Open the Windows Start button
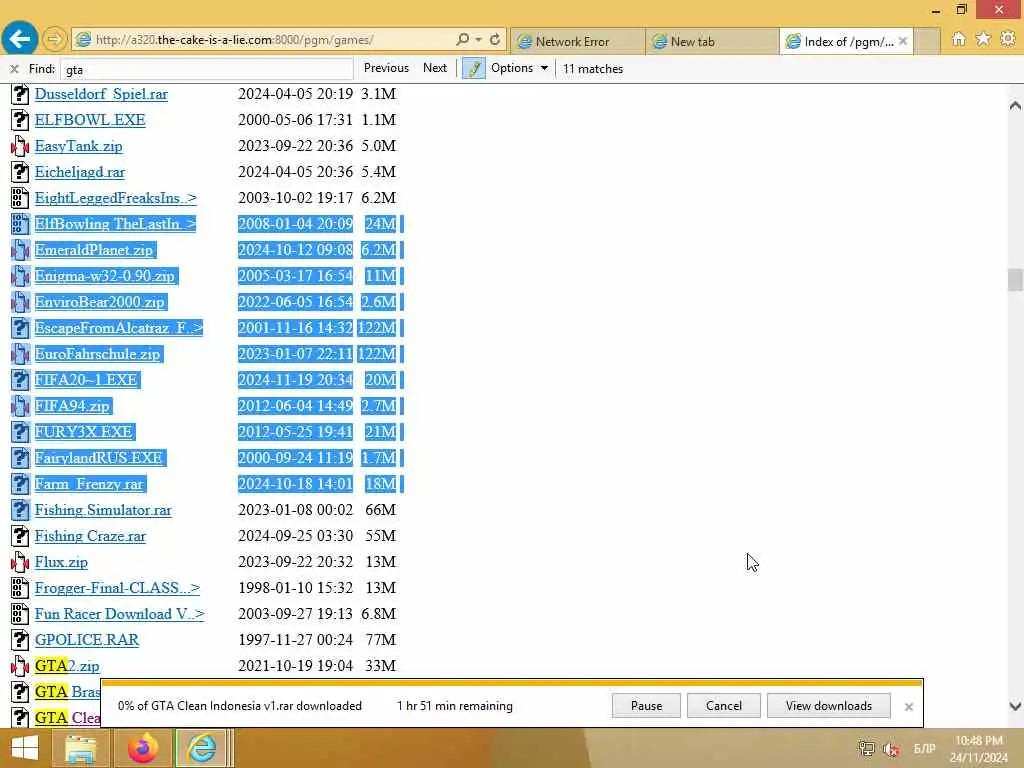The height and width of the screenshot is (768, 1024). tap(24, 748)
